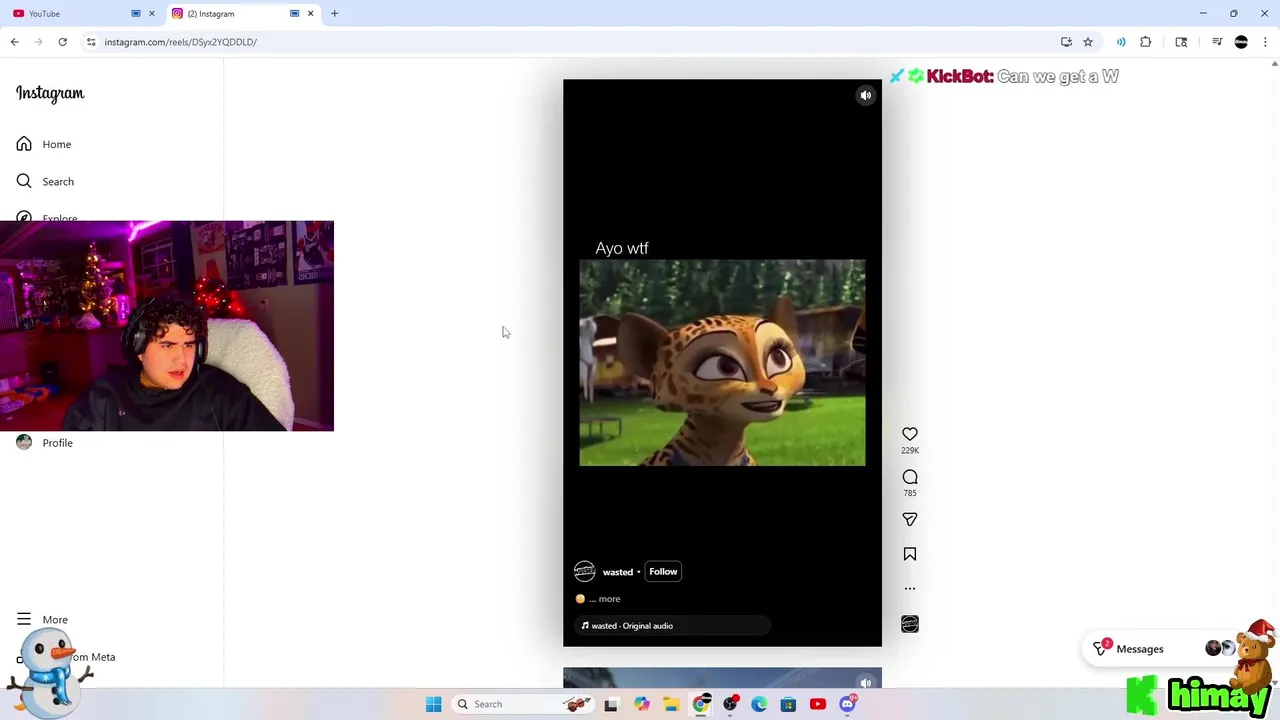Open File Explorer from the taskbar
This screenshot has height=720, width=1280.
pyautogui.click(x=671, y=704)
